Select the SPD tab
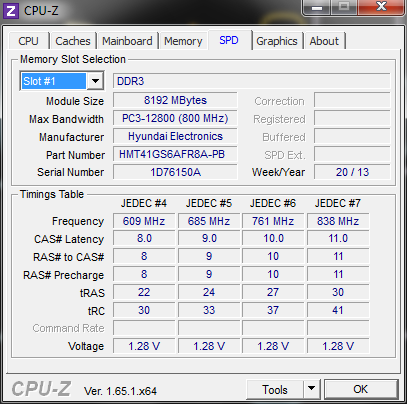The width and height of the screenshot is (407, 404). click(229, 40)
